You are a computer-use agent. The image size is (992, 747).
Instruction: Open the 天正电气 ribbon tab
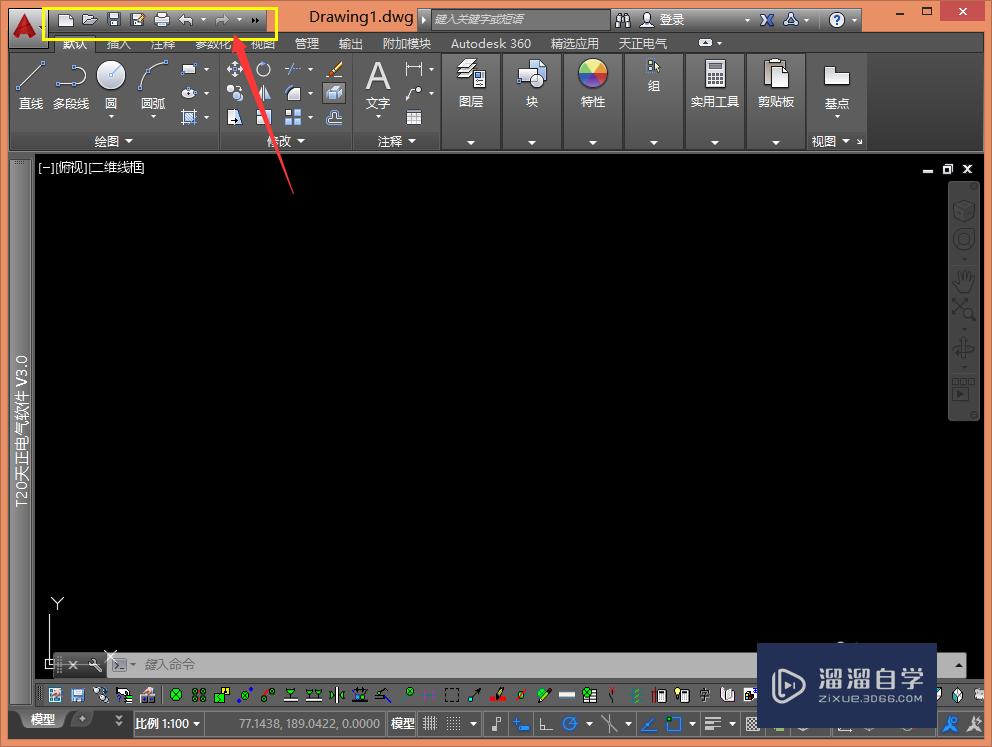tap(643, 44)
